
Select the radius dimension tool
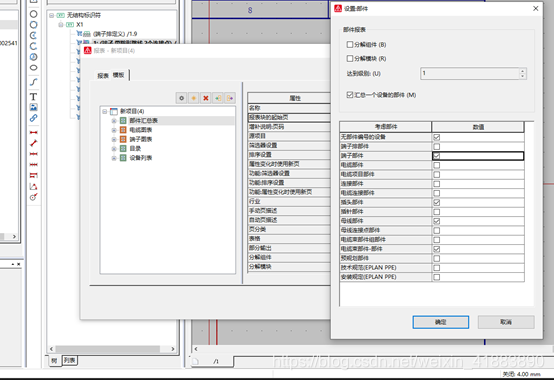pyautogui.click(x=33, y=197)
